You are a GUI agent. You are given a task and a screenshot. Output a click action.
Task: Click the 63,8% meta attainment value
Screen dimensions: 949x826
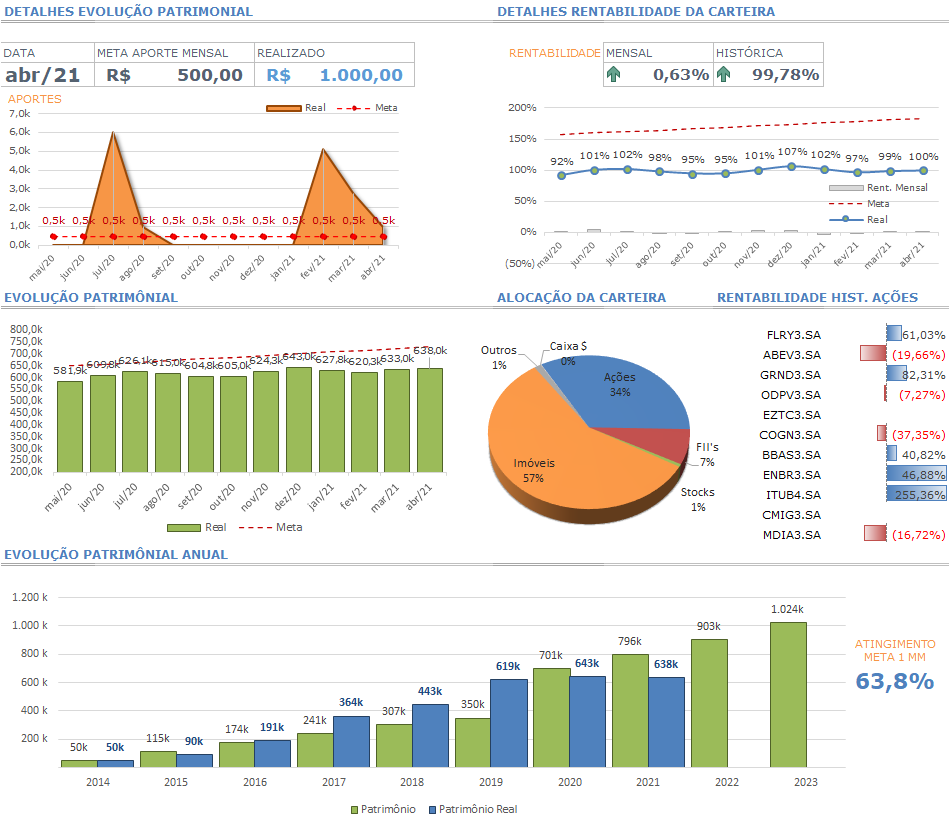[895, 681]
